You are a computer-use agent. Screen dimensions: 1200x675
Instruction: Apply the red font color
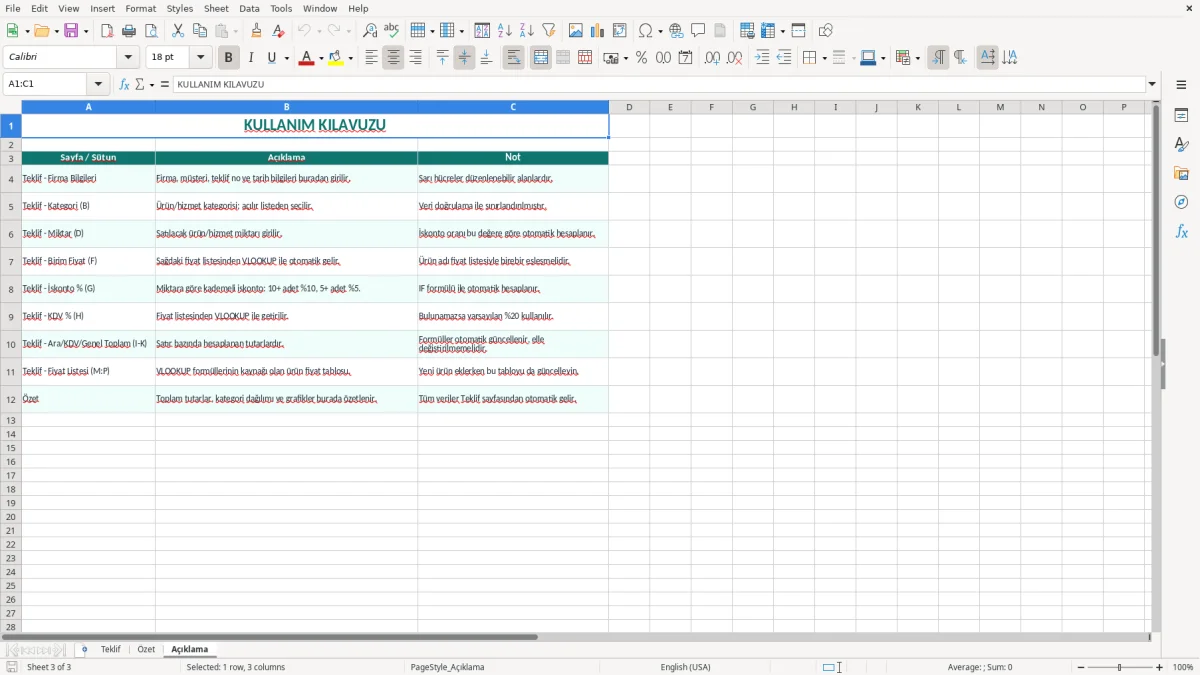point(306,58)
